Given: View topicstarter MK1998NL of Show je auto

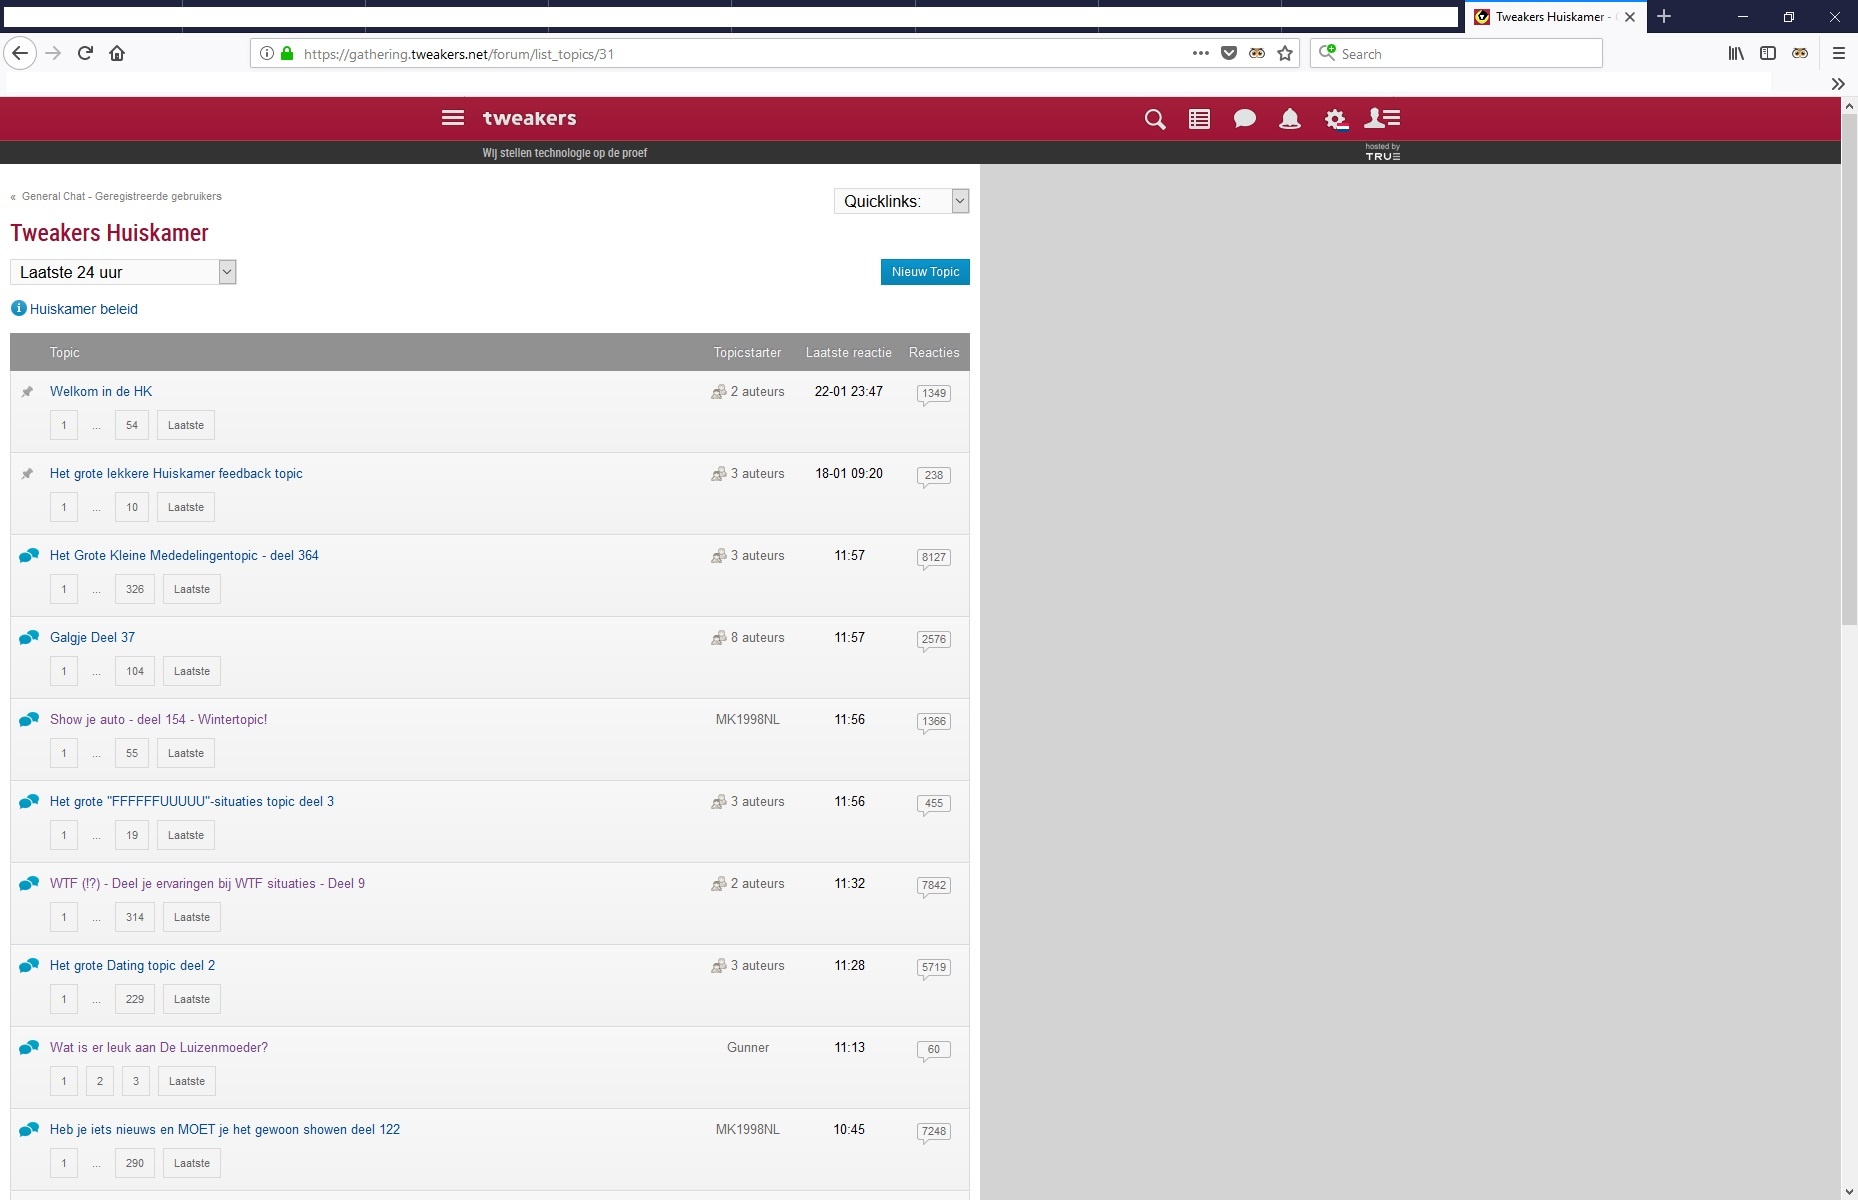Looking at the screenshot, I should click(x=748, y=719).
